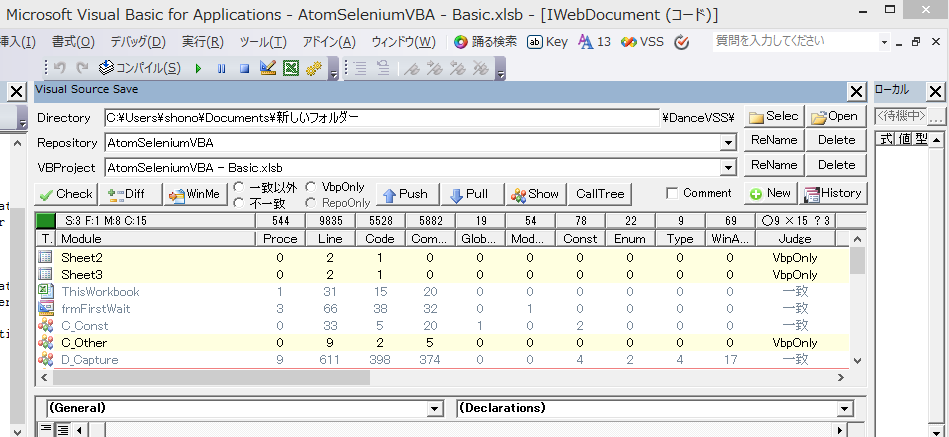Open the VSS add-in from the menu bar

click(x=642, y=42)
